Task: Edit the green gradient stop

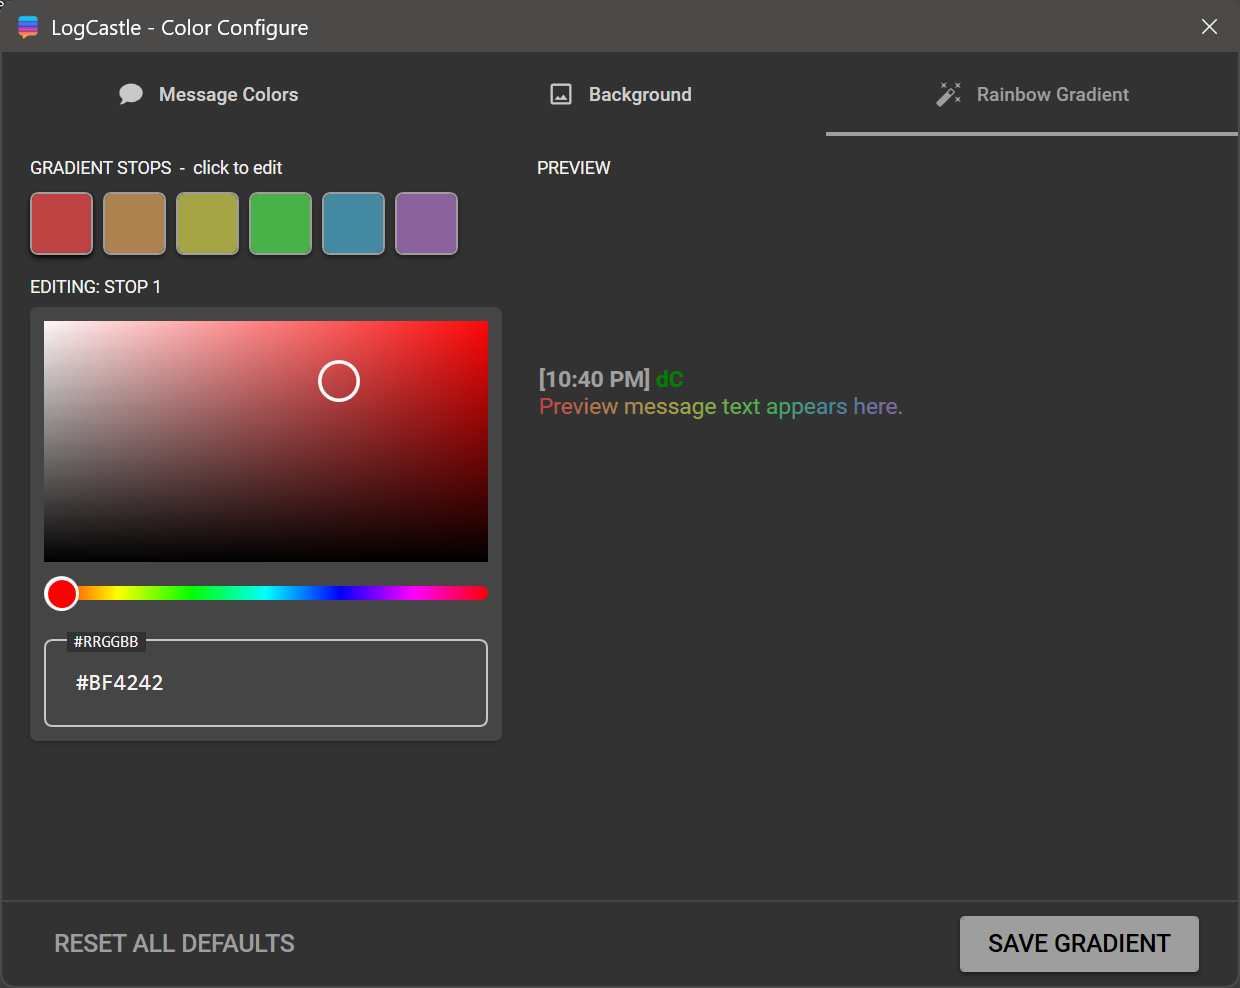Action: [x=280, y=223]
